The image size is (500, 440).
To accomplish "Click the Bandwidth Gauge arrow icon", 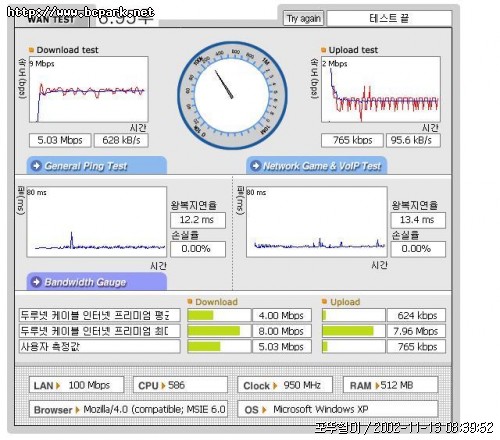I will [x=36, y=282].
